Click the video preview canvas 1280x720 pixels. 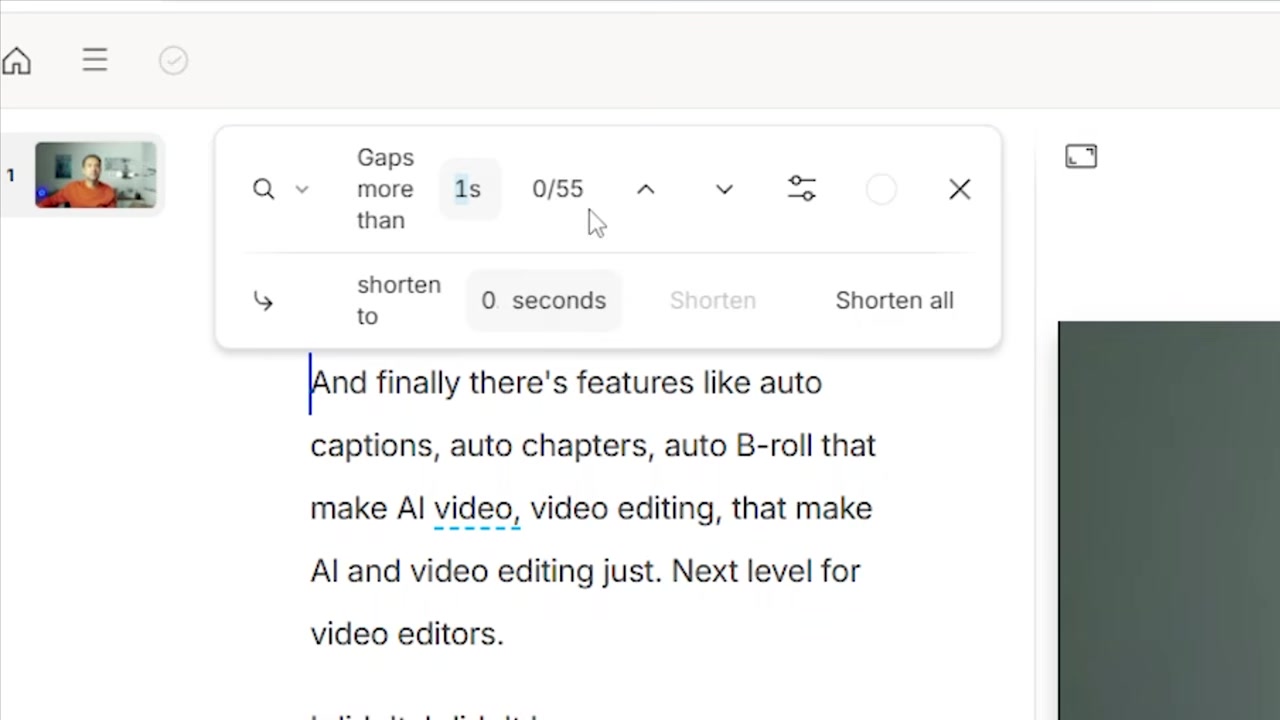1169,520
